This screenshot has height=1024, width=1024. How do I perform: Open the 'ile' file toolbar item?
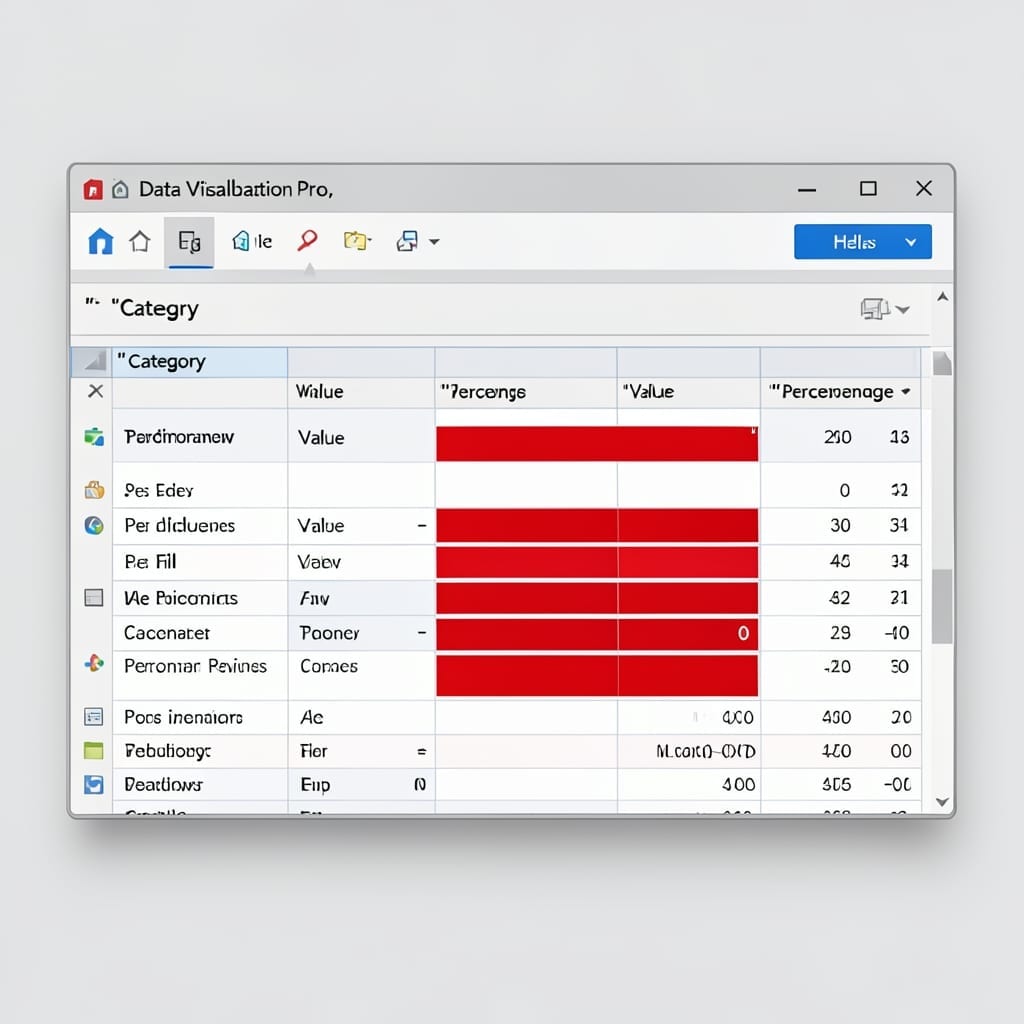252,242
